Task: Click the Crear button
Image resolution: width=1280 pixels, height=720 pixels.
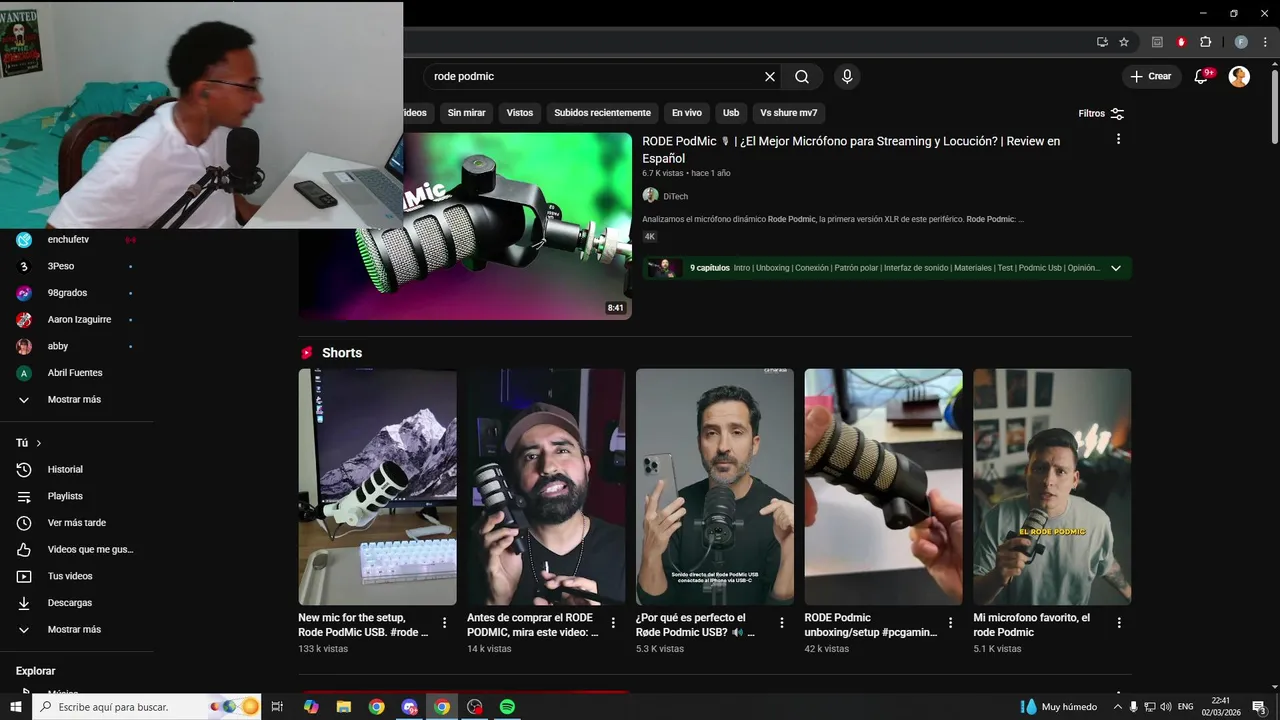Action: pos(1151,77)
